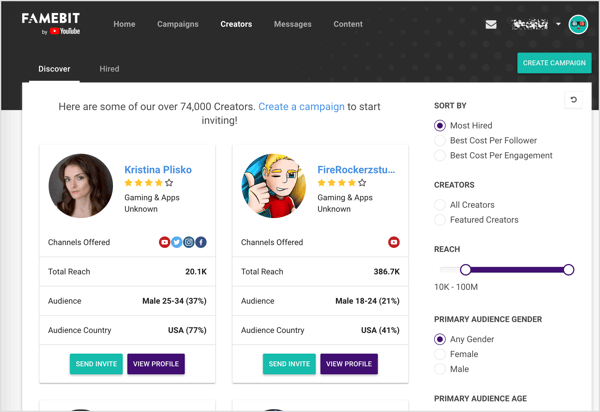The width and height of the screenshot is (600, 412).
Task: Click 'USA (41%)' audience country value
Action: (380, 330)
